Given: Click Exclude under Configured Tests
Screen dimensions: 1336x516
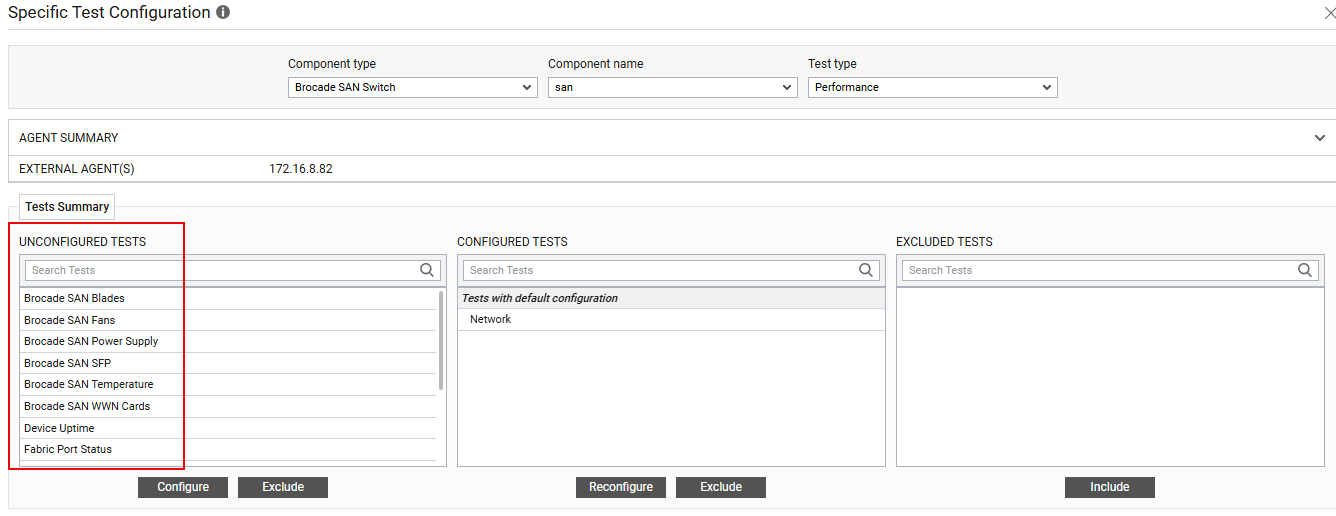Looking at the screenshot, I should click(721, 487).
